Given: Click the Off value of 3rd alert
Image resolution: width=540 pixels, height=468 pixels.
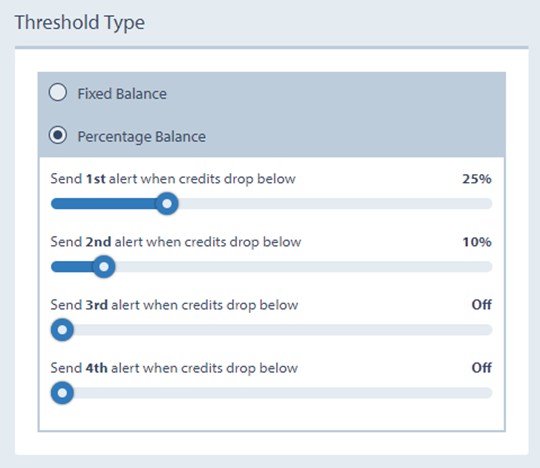Looking at the screenshot, I should 481,305.
